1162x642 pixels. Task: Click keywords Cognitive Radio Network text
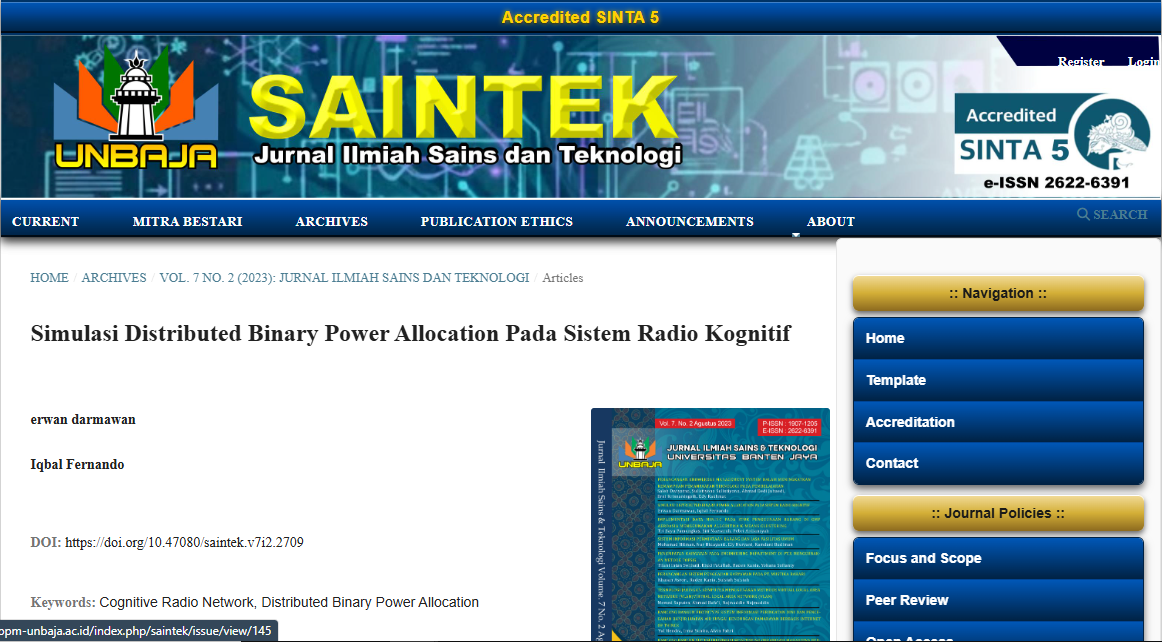click(177, 603)
